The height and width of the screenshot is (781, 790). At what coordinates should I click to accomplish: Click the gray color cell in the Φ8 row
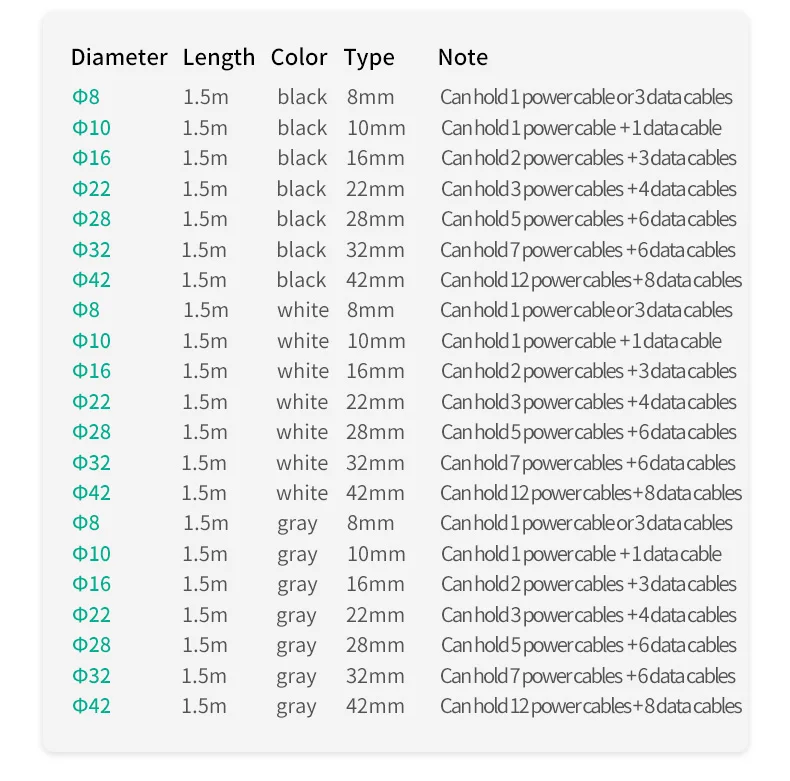(297, 524)
